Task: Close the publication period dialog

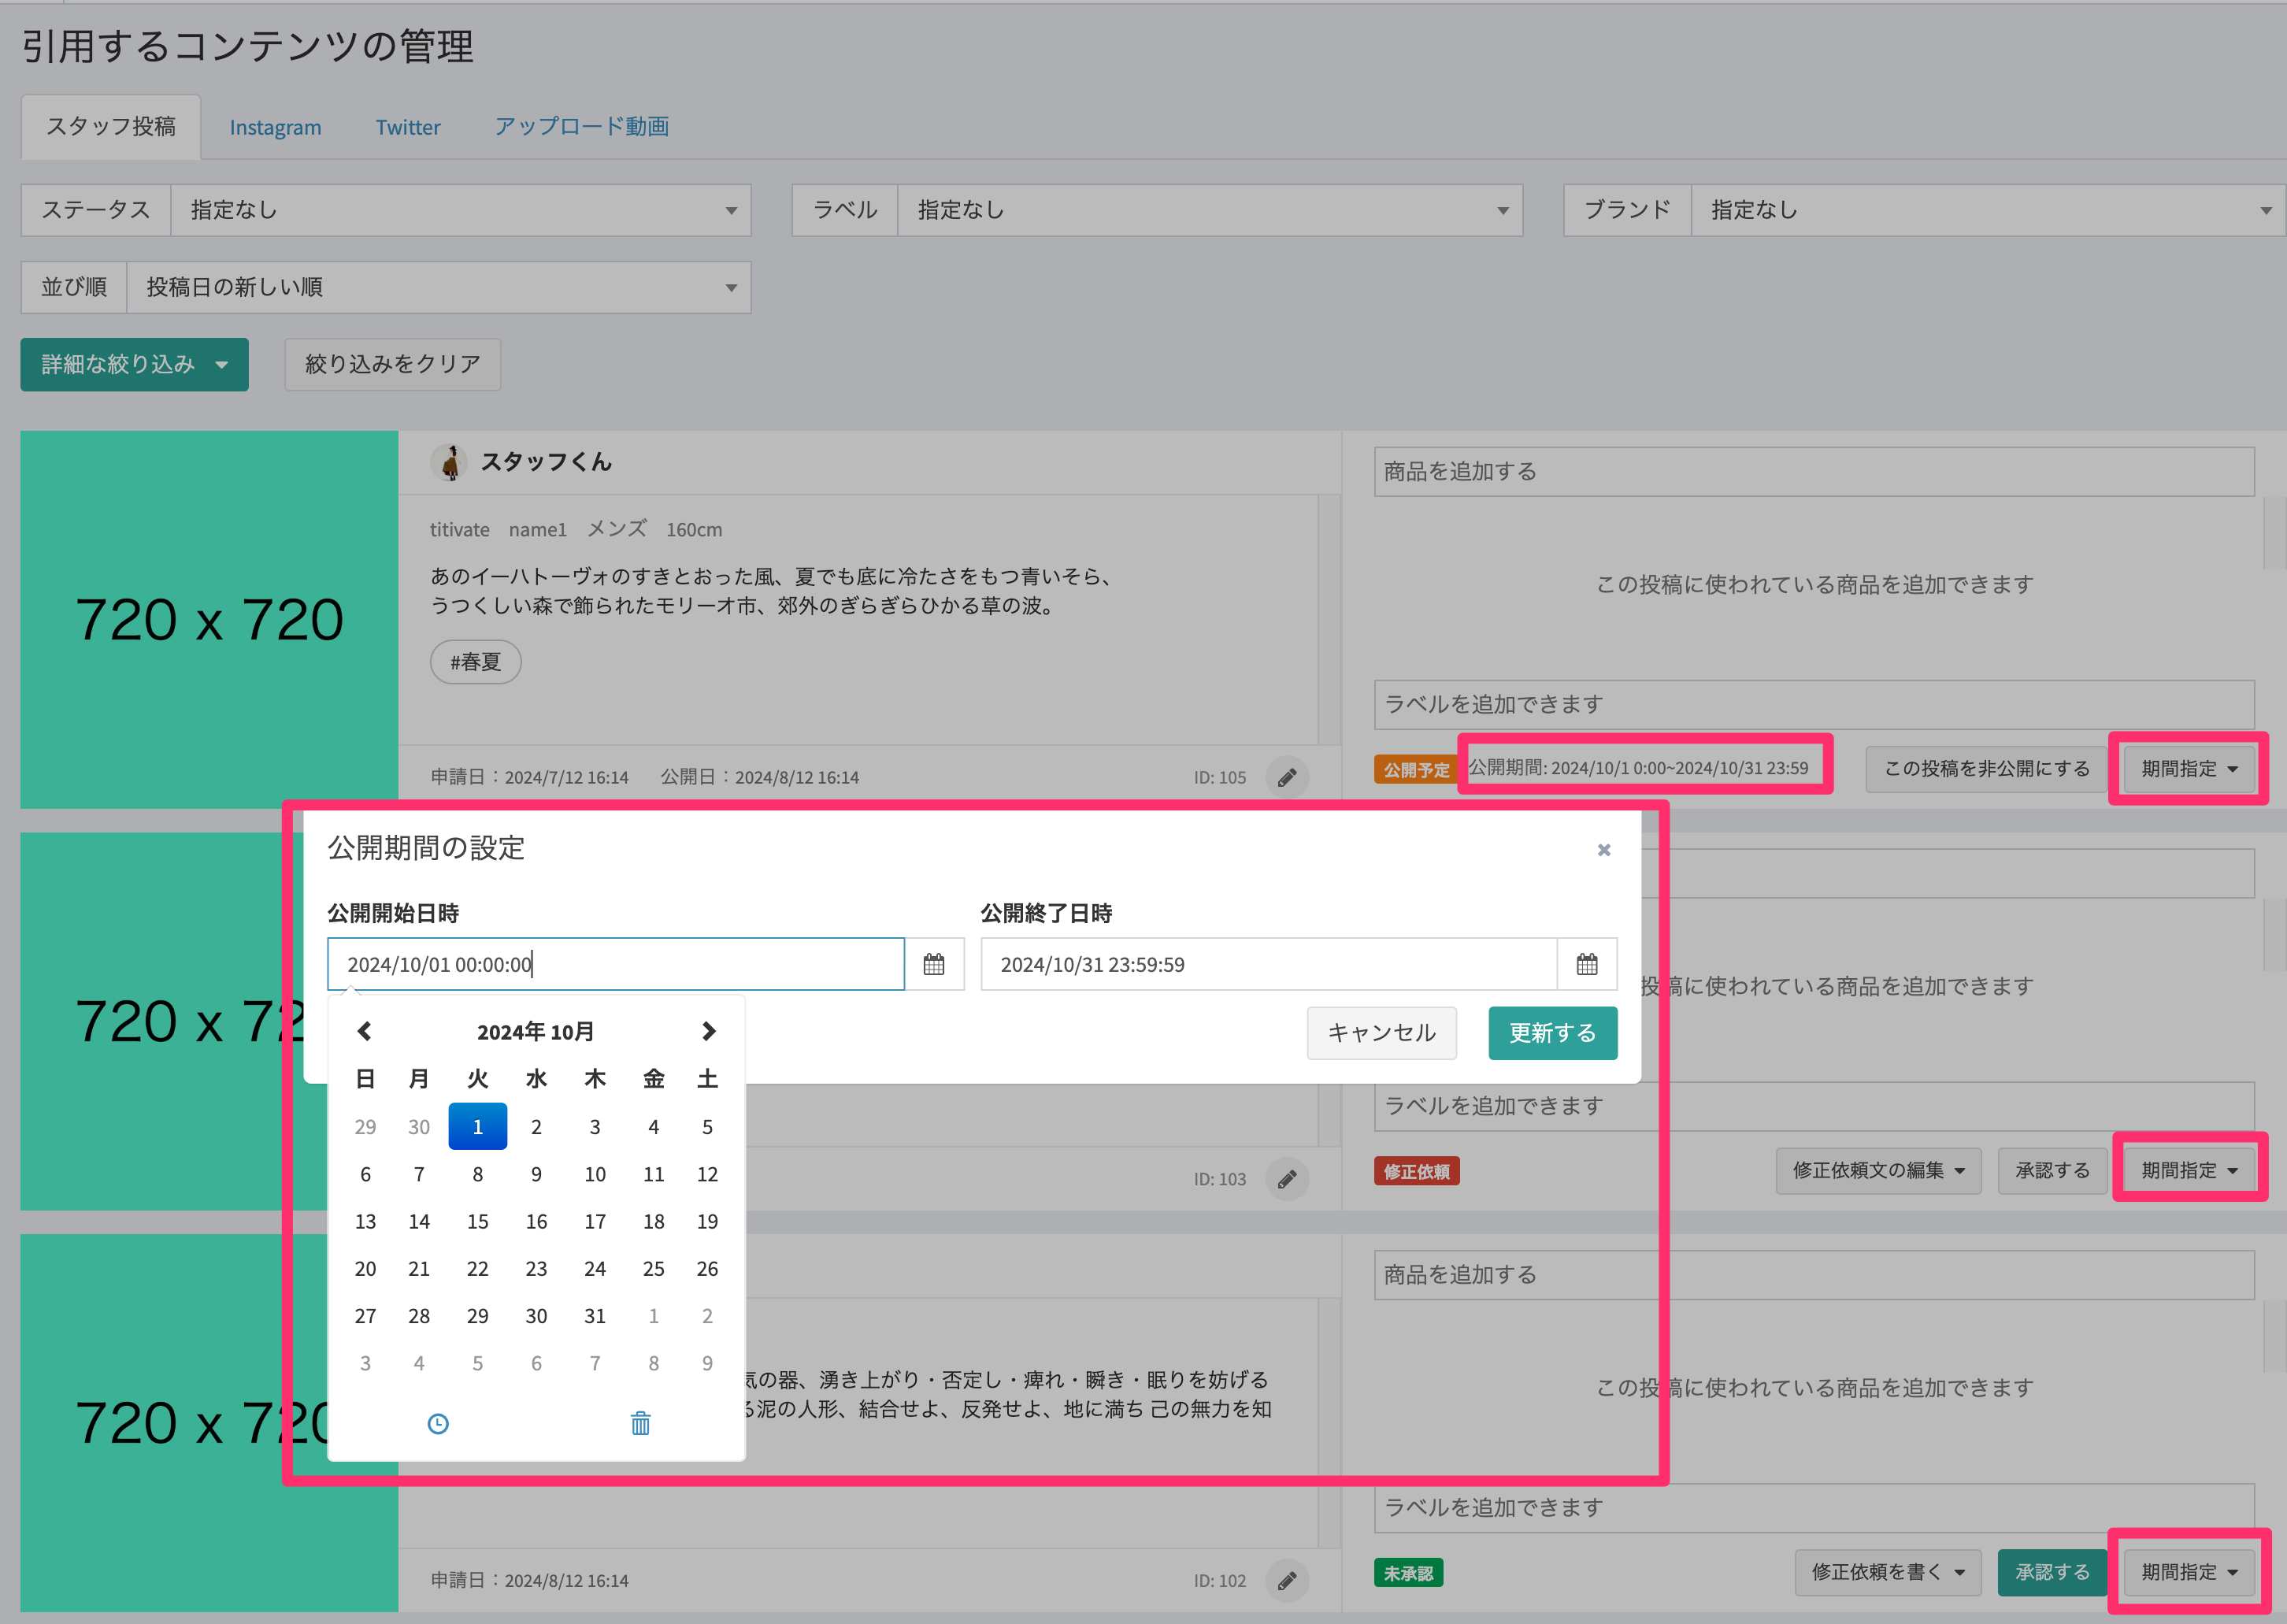Action: [x=1603, y=850]
